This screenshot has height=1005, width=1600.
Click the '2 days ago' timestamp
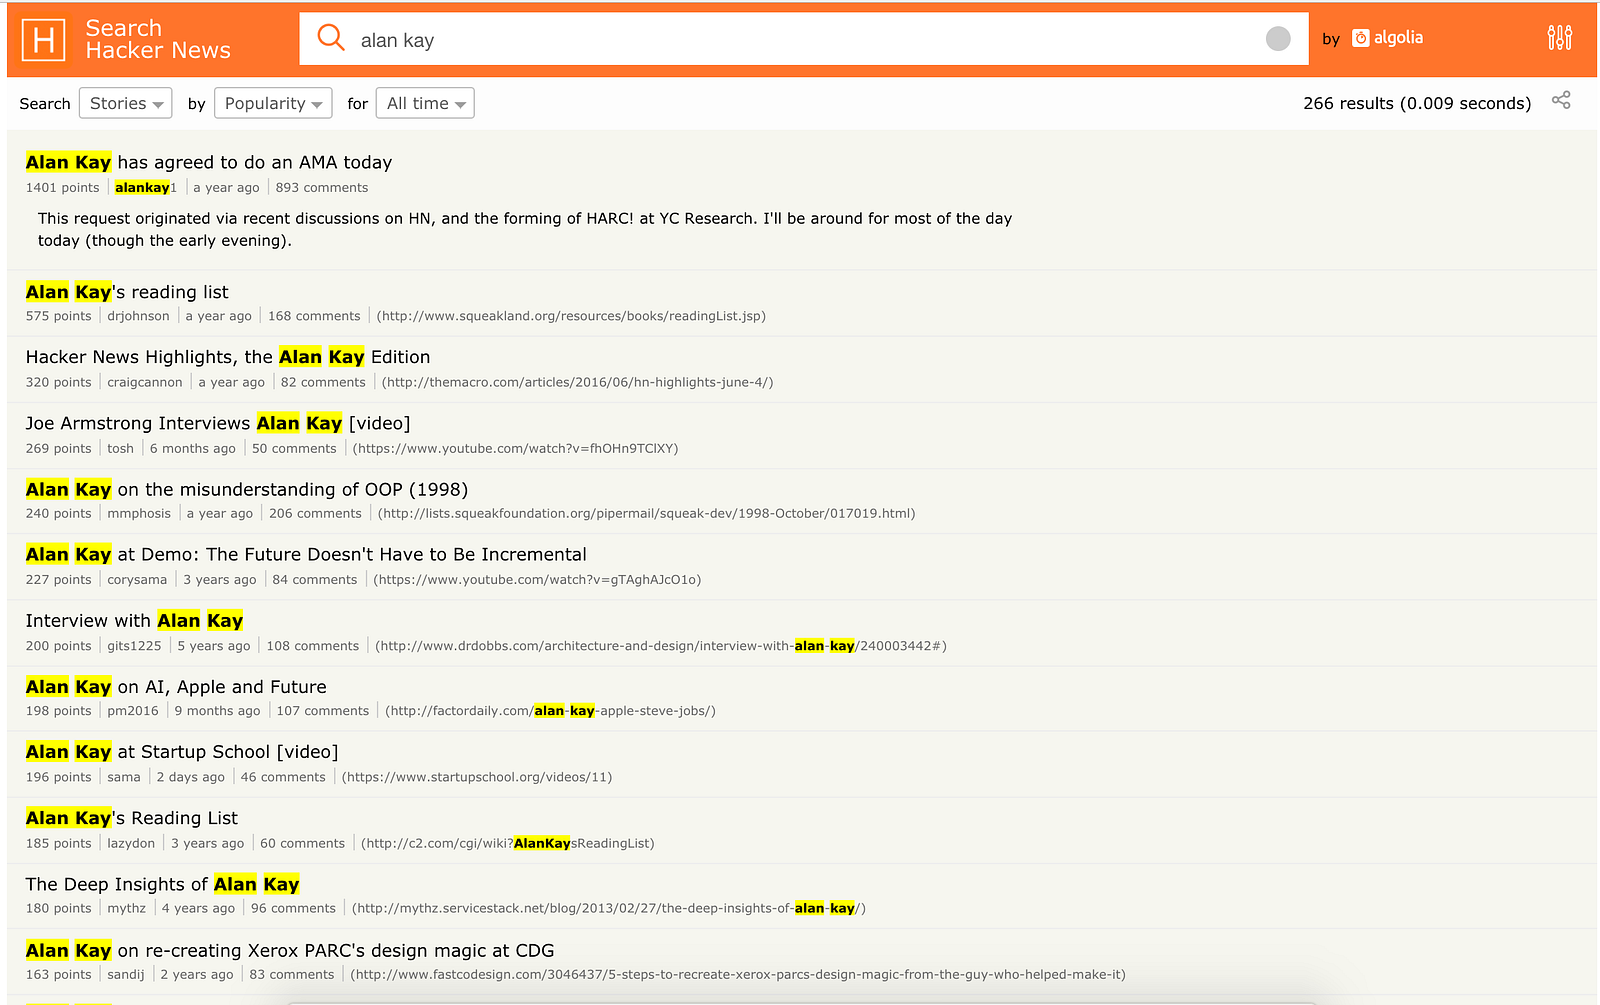click(x=191, y=777)
